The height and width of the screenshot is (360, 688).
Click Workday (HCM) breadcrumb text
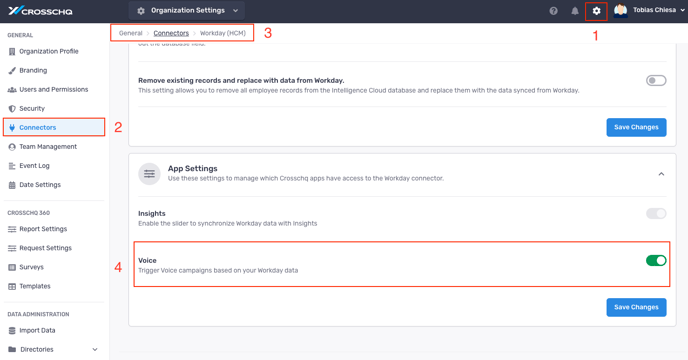pos(223,33)
